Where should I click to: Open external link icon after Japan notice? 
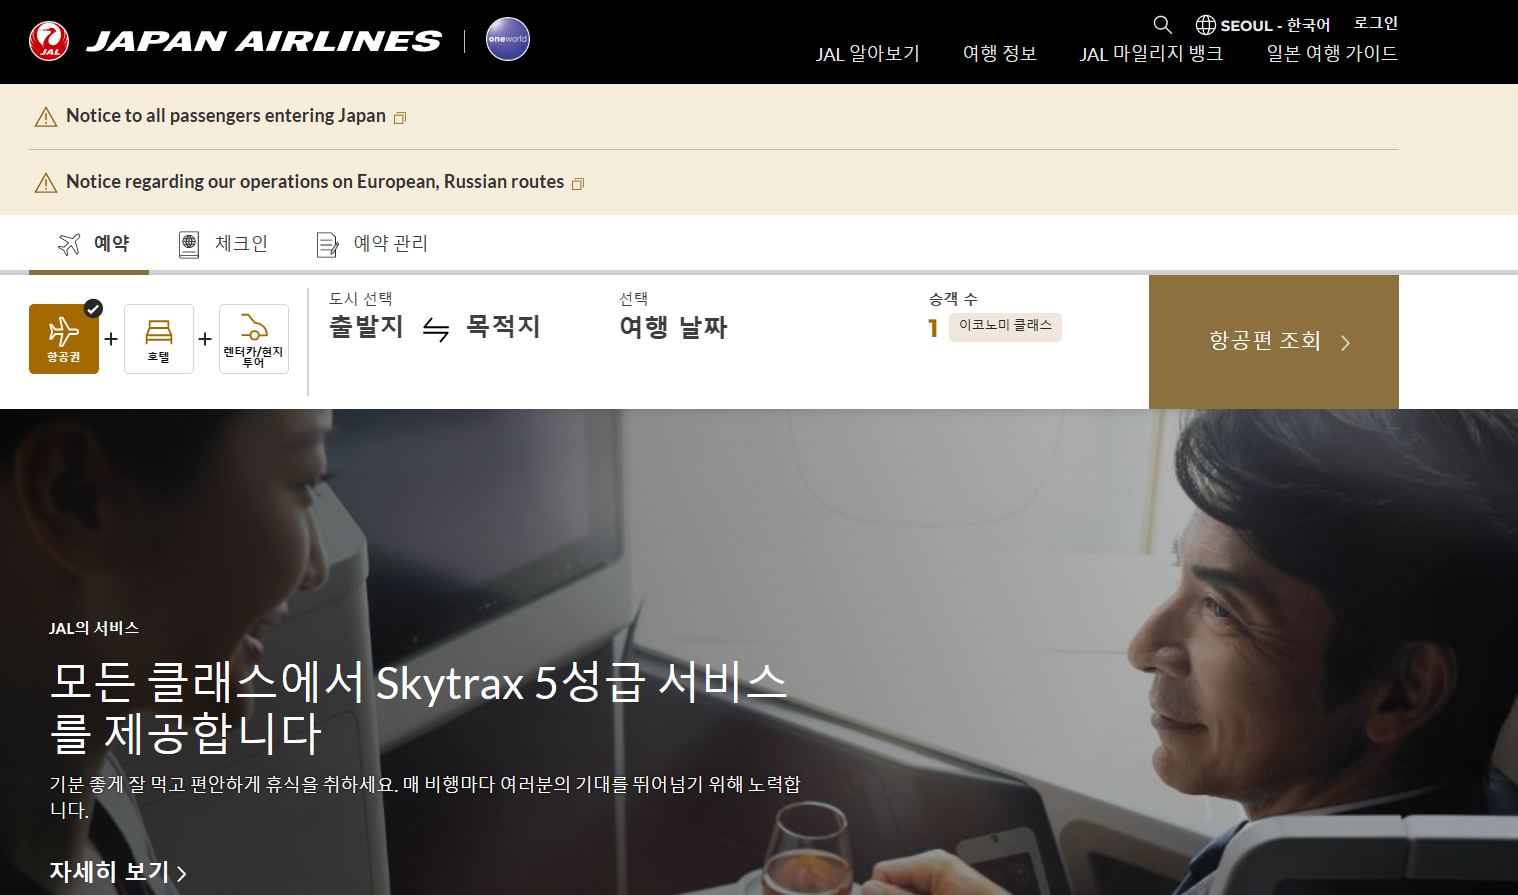[400, 118]
